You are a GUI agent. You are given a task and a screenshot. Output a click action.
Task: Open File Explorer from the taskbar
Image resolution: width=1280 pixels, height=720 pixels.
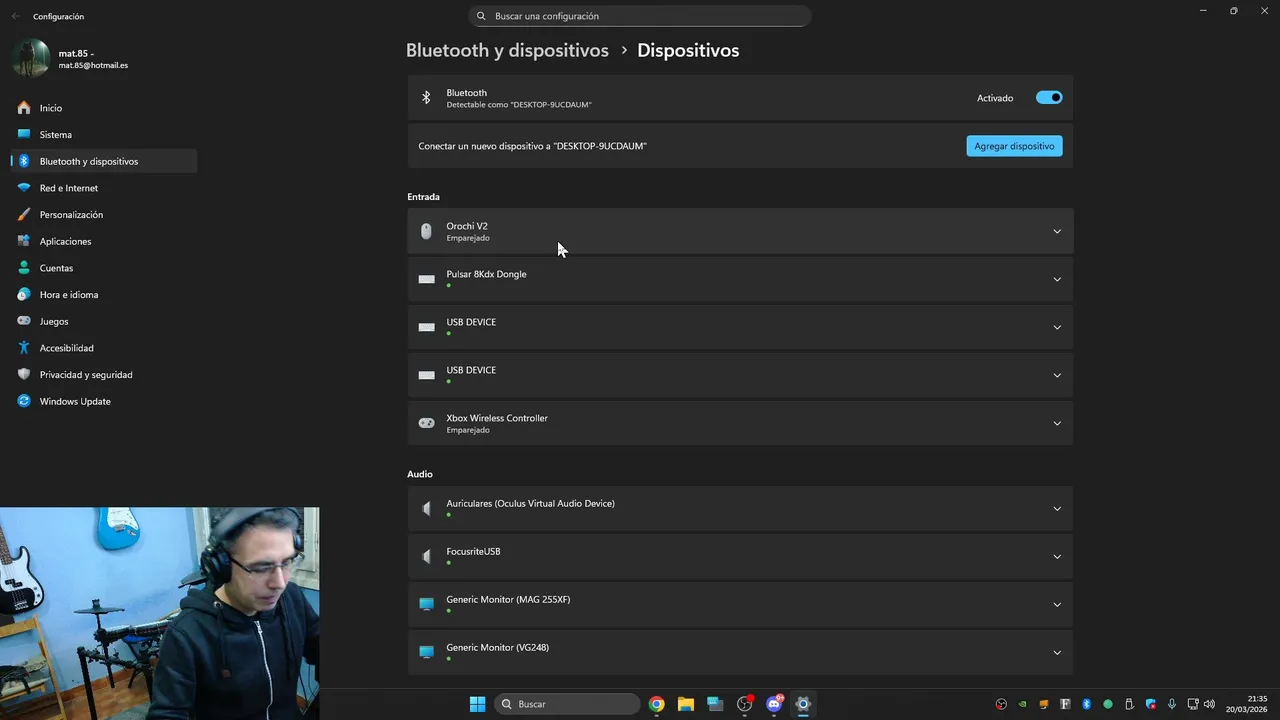(x=685, y=704)
